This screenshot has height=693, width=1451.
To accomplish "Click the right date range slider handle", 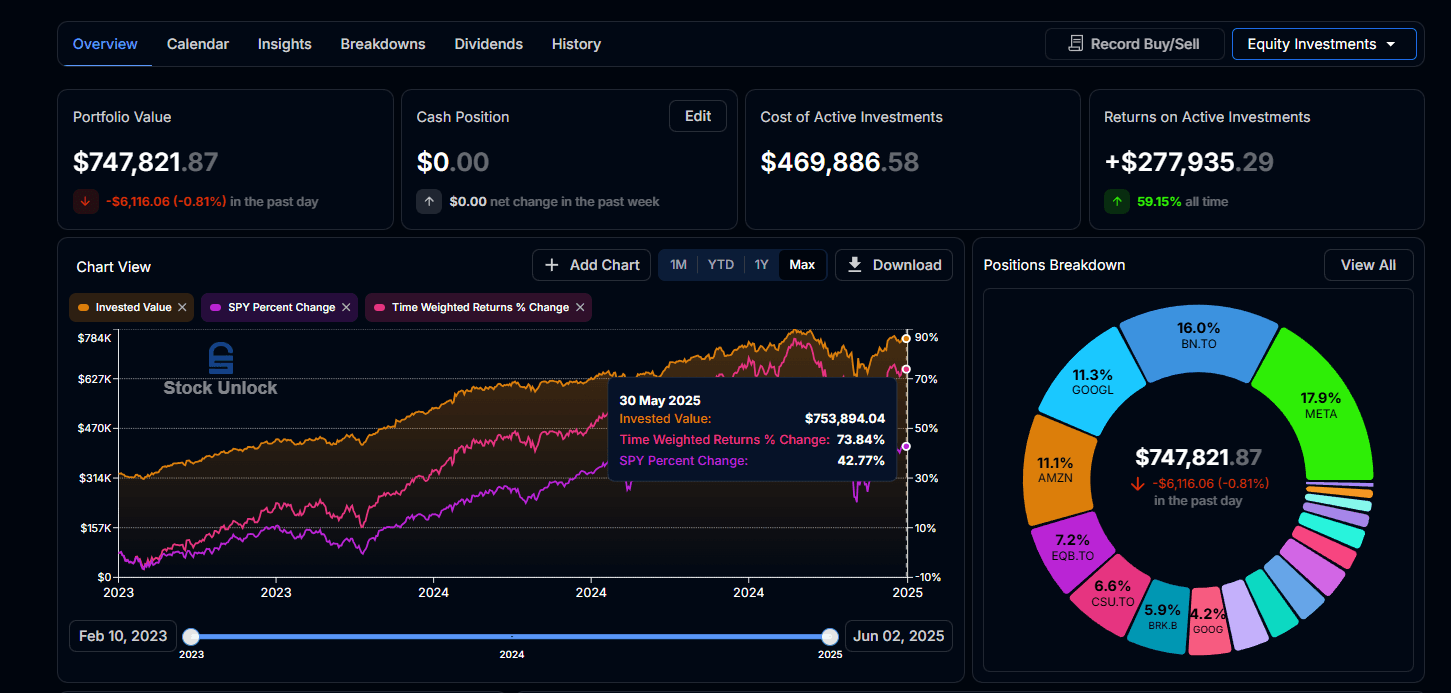I will [x=829, y=636].
